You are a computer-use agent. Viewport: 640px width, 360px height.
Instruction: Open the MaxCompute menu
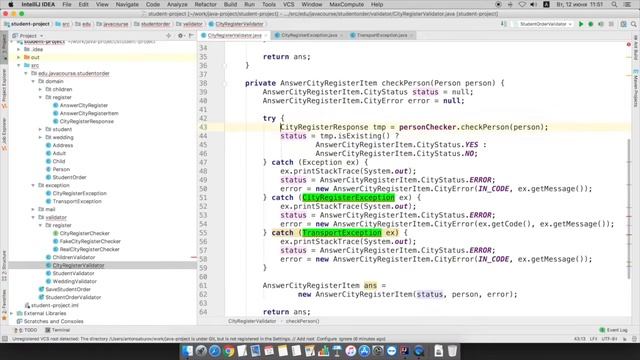(346, 4)
